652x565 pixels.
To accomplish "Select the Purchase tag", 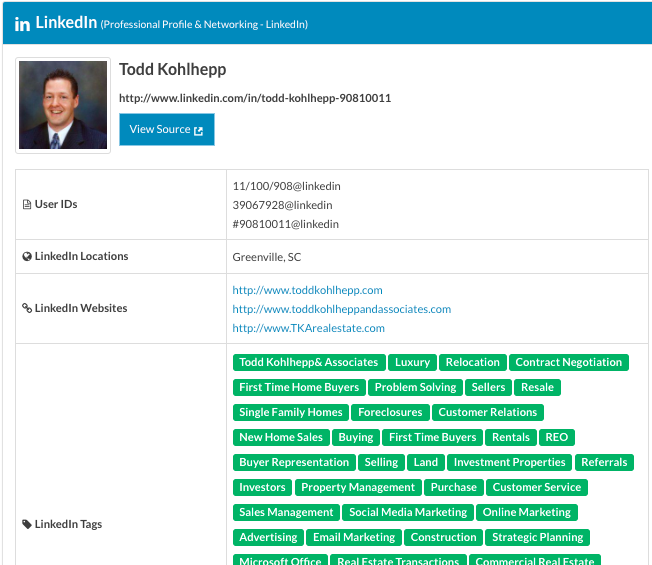I will 454,487.
